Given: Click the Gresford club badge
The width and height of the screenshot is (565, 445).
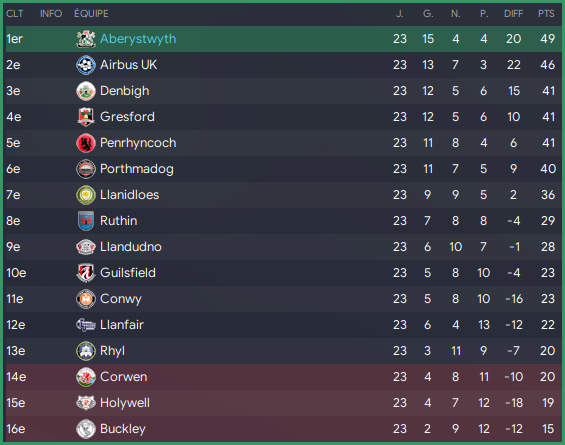Looking at the screenshot, I should [x=86, y=117].
